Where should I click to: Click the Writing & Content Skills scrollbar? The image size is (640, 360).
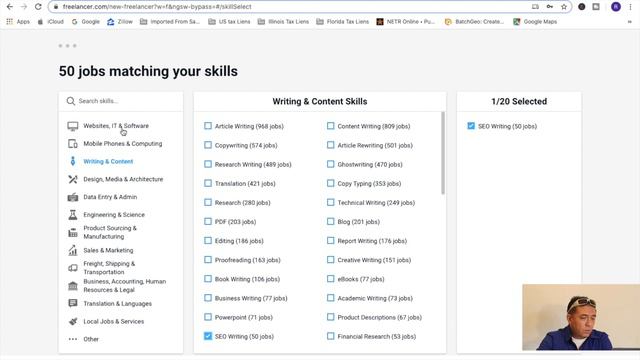(x=443, y=153)
